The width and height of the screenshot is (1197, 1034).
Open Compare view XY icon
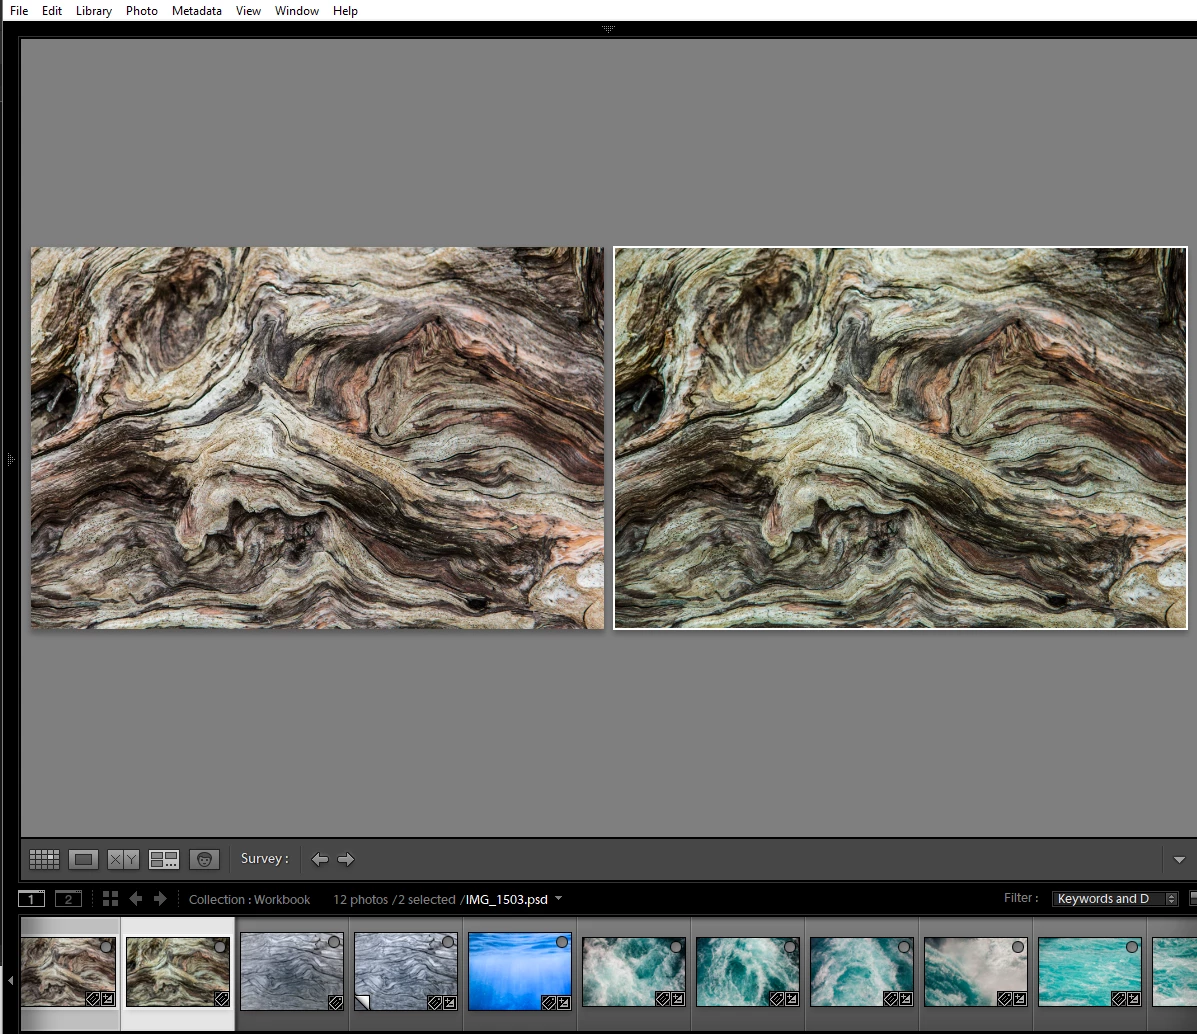(x=124, y=859)
